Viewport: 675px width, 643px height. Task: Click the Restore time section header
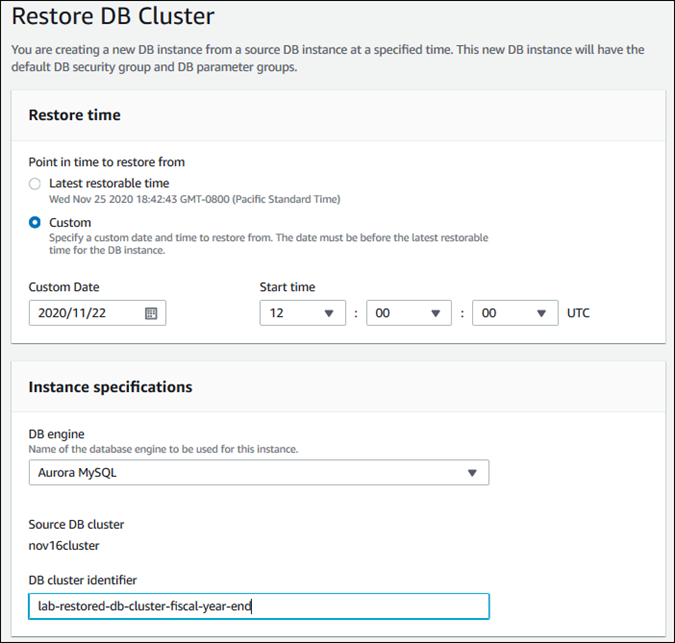click(75, 115)
